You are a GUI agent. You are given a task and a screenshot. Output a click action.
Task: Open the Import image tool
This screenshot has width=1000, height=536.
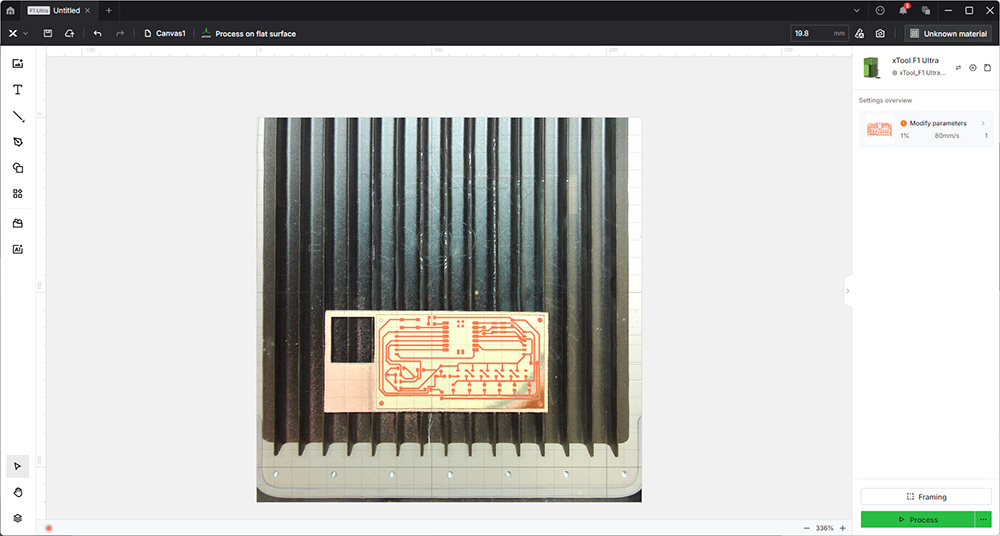tap(18, 63)
